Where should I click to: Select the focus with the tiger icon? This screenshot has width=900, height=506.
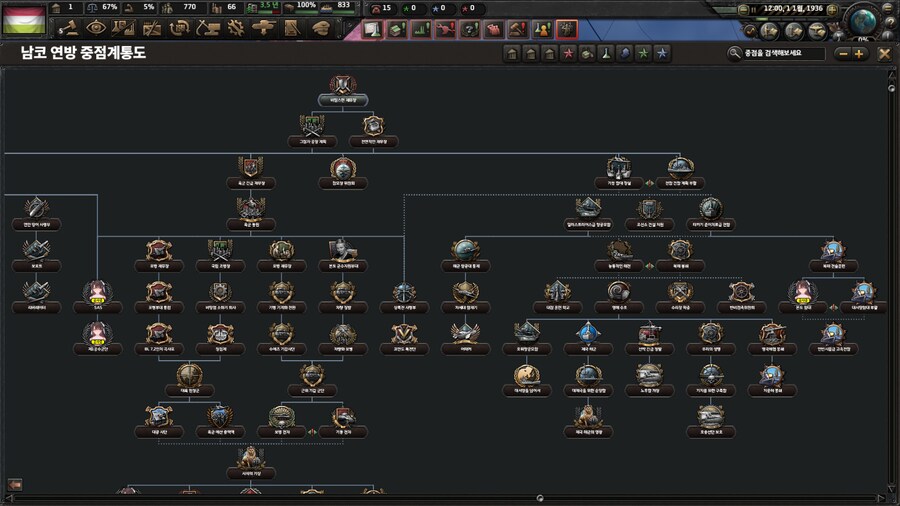588,411
